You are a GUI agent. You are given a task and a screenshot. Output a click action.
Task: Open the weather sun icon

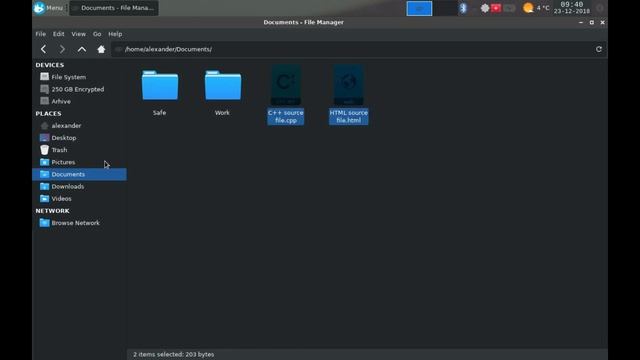pos(528,8)
